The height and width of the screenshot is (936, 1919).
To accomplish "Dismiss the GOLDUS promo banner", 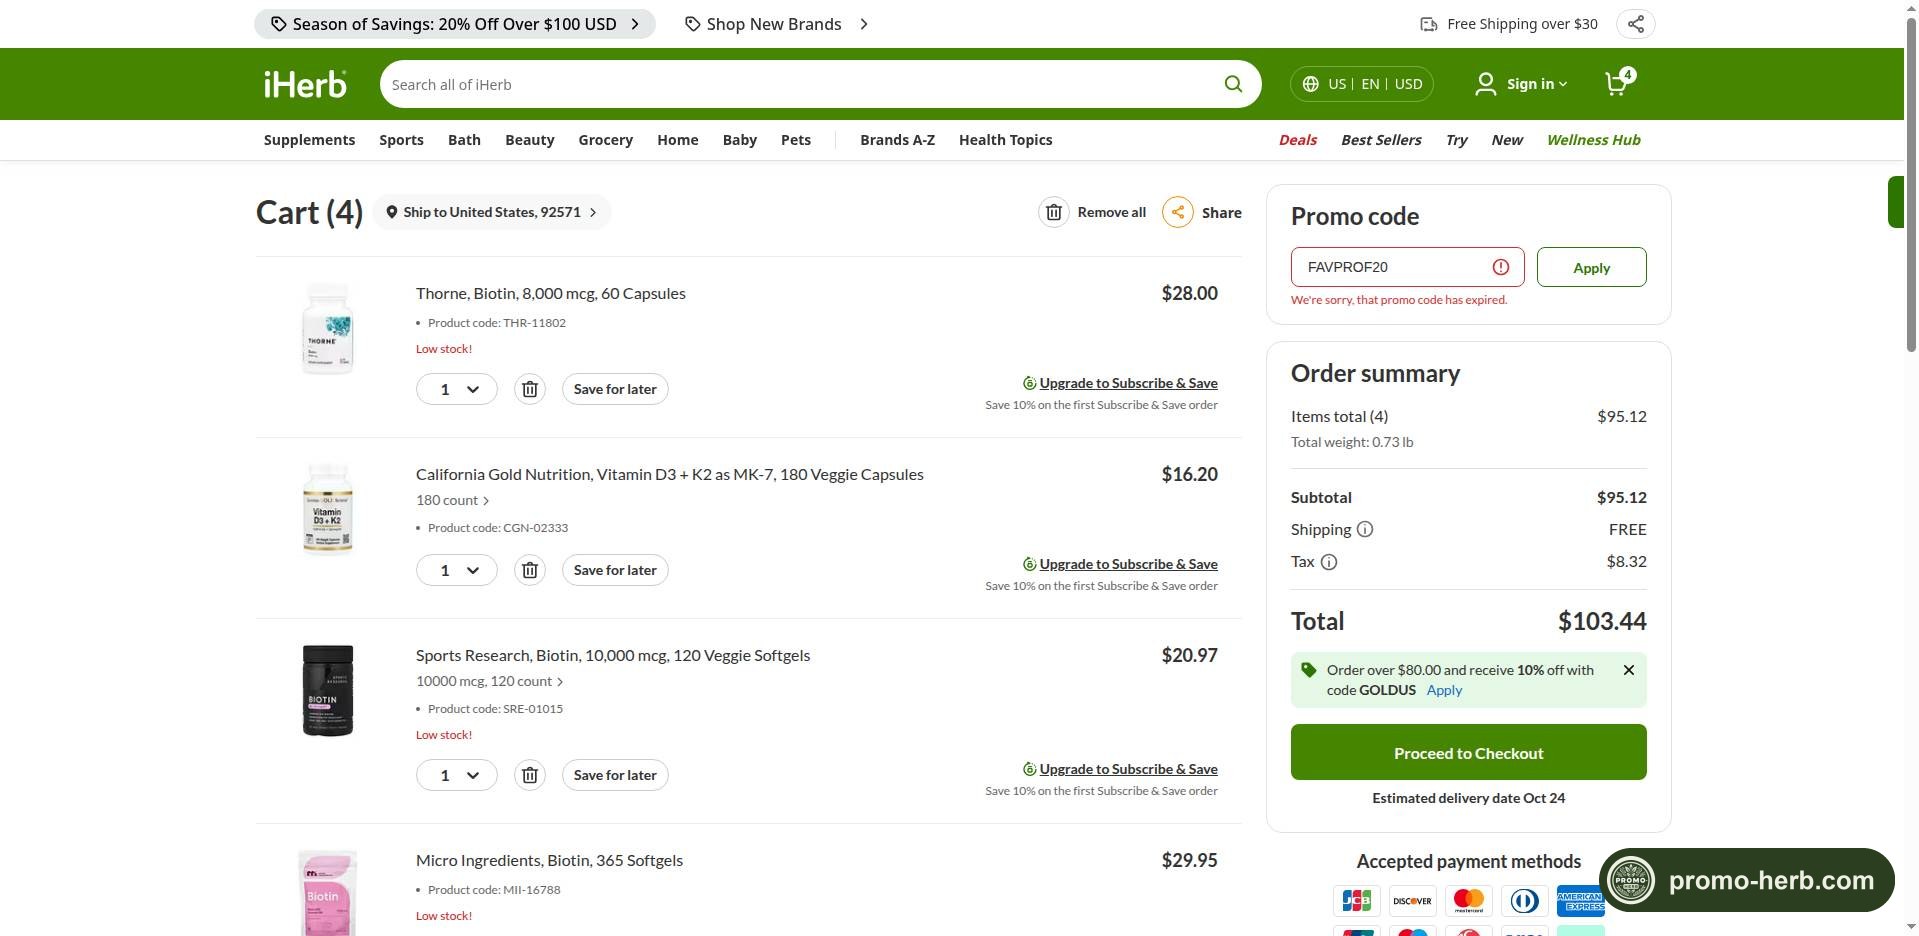I will [x=1628, y=670].
